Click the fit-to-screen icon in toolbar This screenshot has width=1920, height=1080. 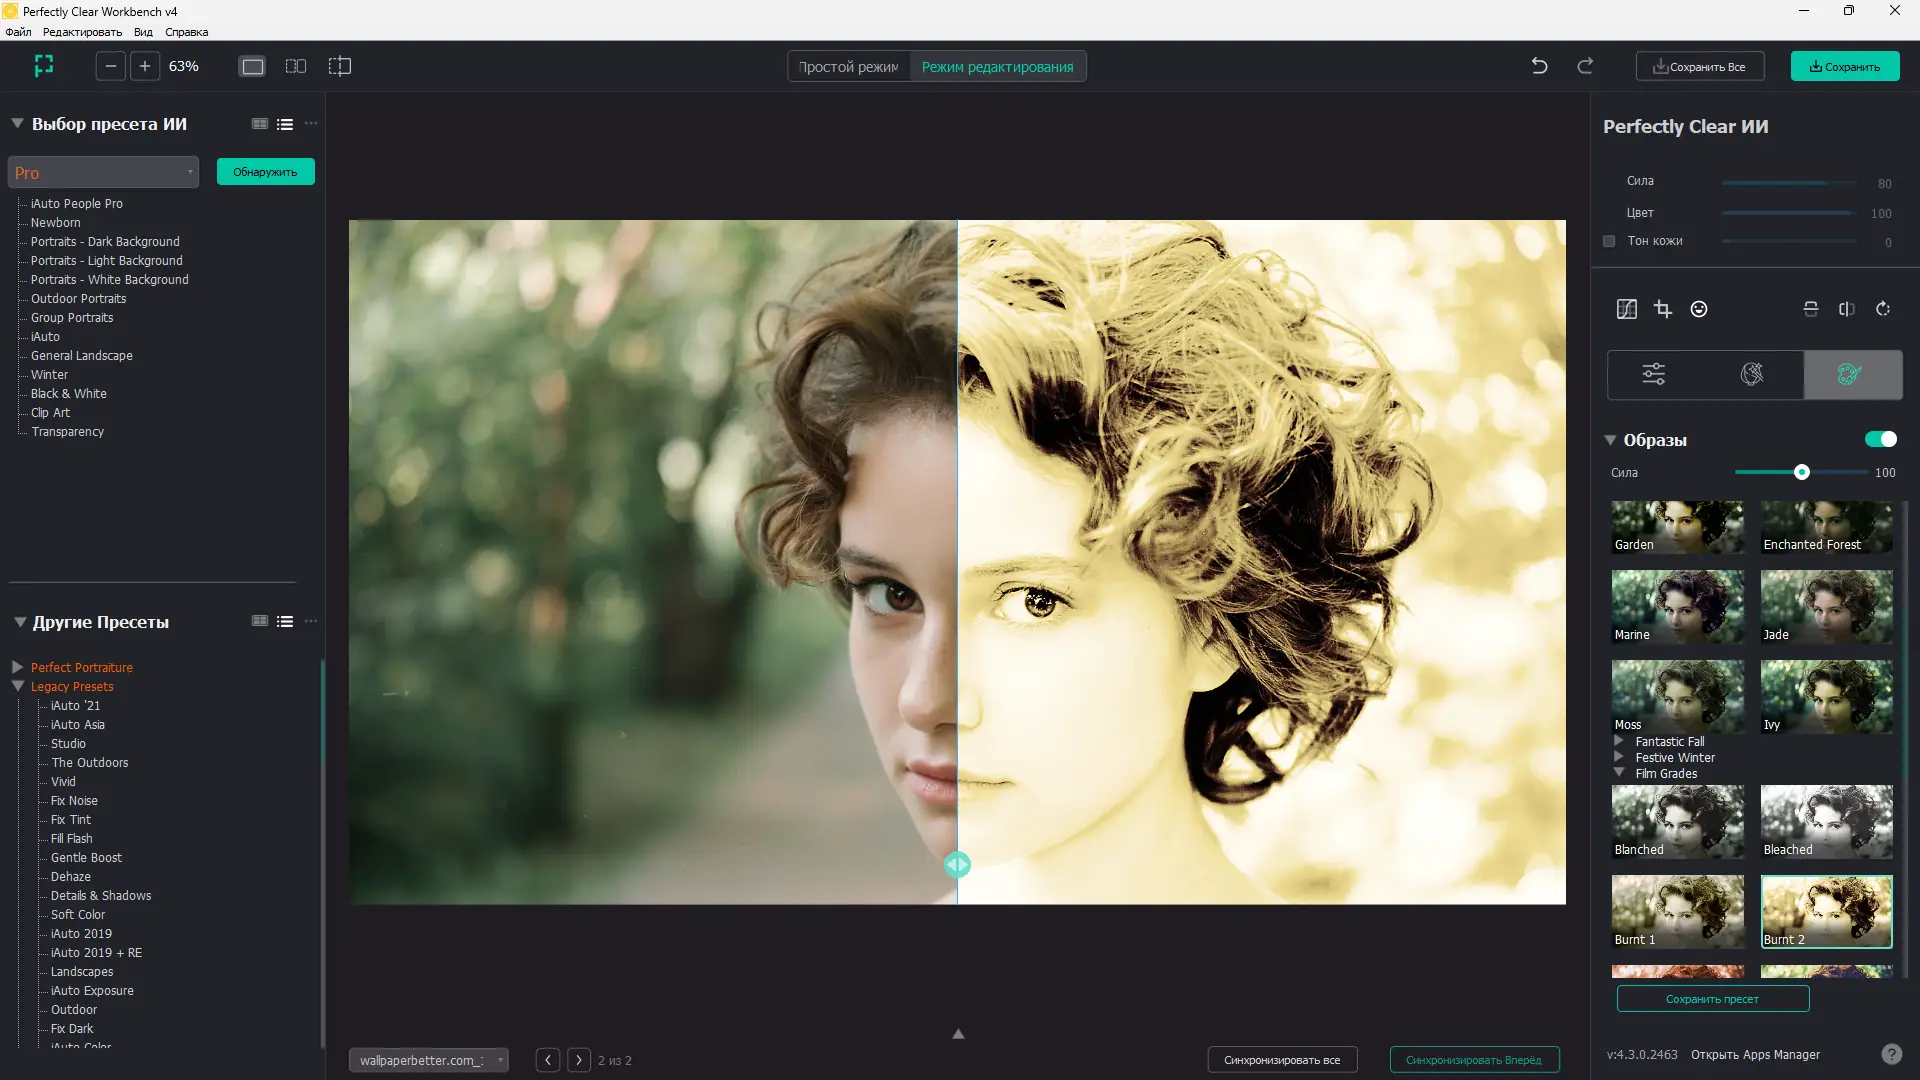click(x=44, y=66)
